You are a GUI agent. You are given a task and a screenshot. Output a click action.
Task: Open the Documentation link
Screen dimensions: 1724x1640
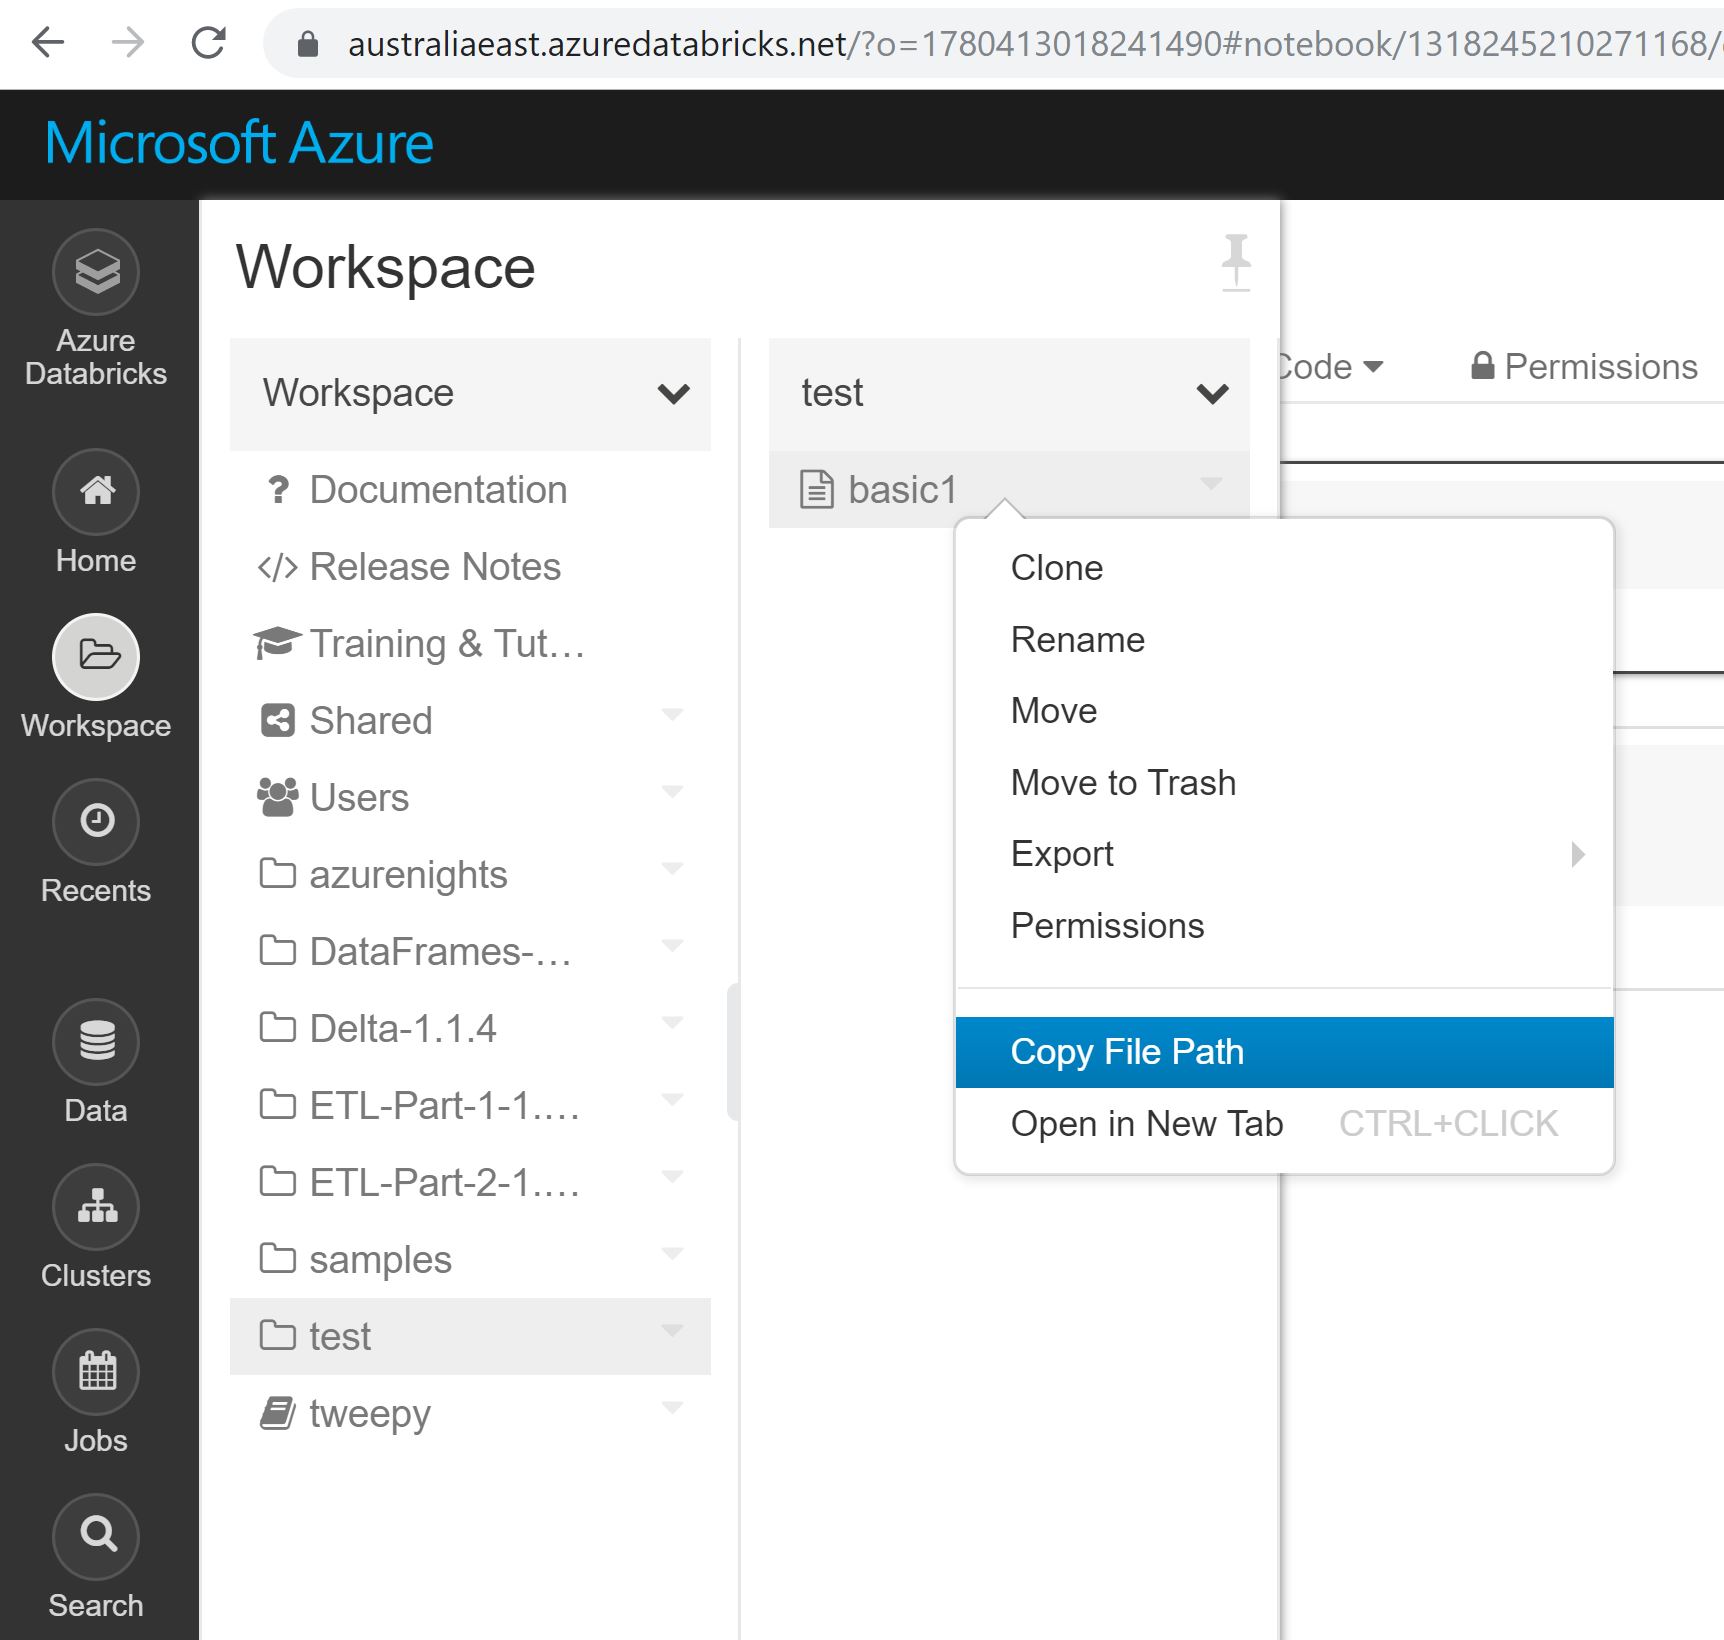[x=438, y=490]
